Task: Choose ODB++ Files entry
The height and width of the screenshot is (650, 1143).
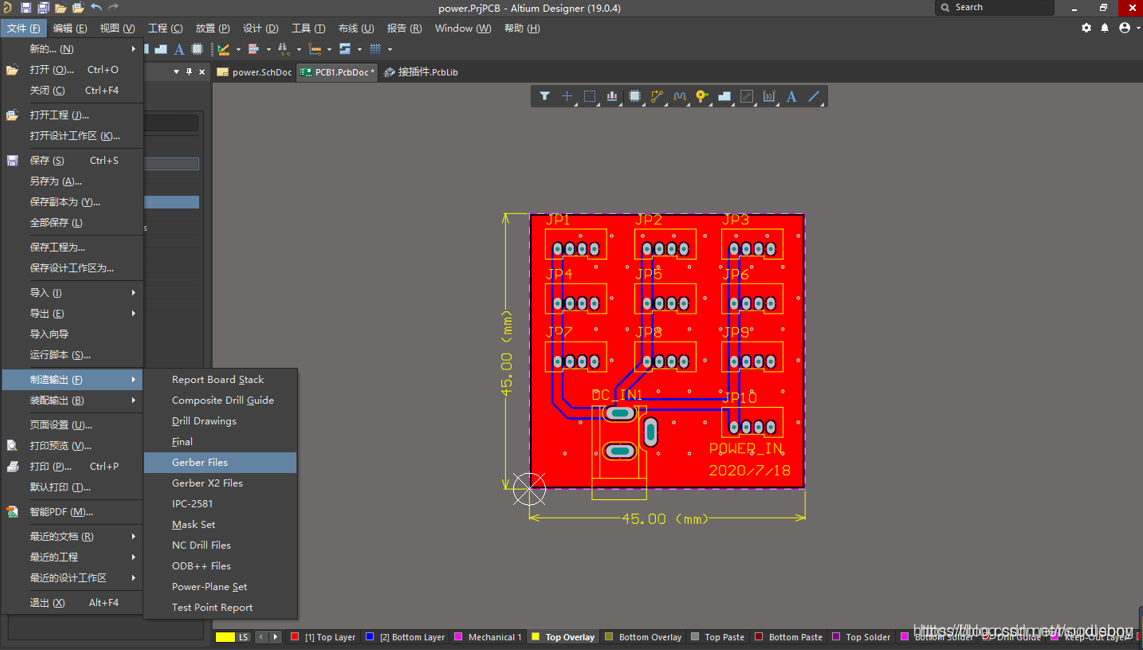Action: coord(220,565)
